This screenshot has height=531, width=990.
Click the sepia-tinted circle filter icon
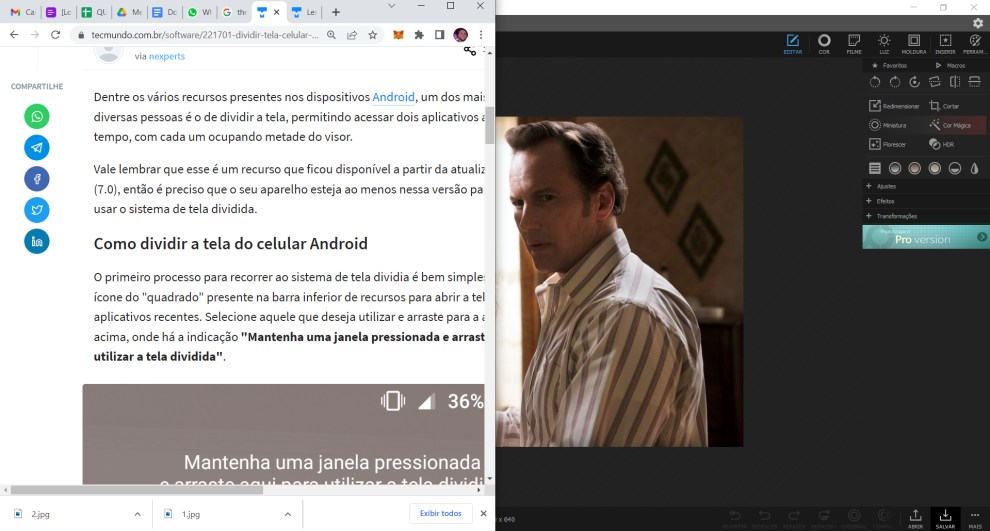point(915,168)
